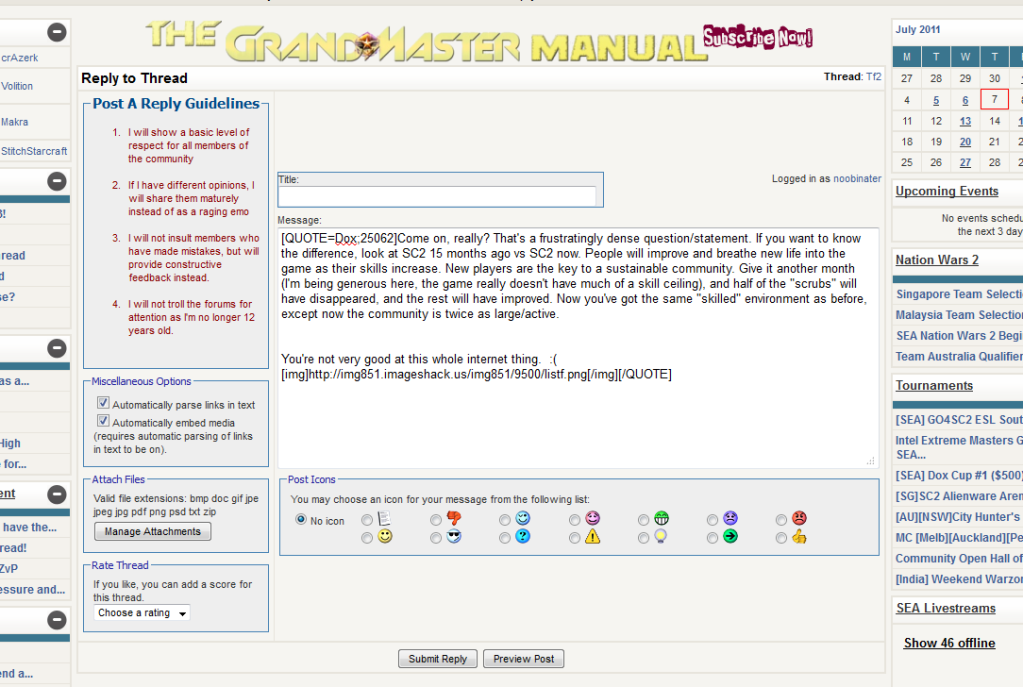Collapse the top left sidebar block
Image resolution: width=1023 pixels, height=687 pixels.
(57, 32)
